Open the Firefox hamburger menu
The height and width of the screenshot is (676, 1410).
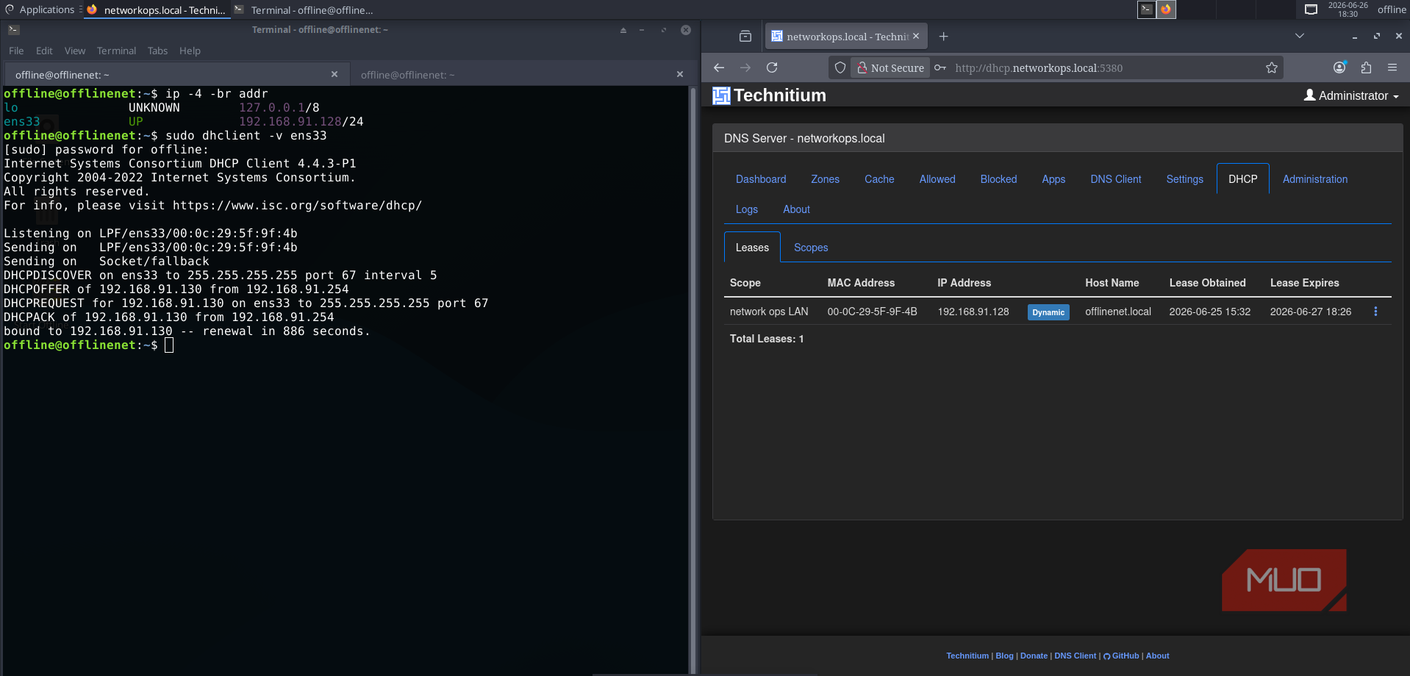pos(1392,67)
